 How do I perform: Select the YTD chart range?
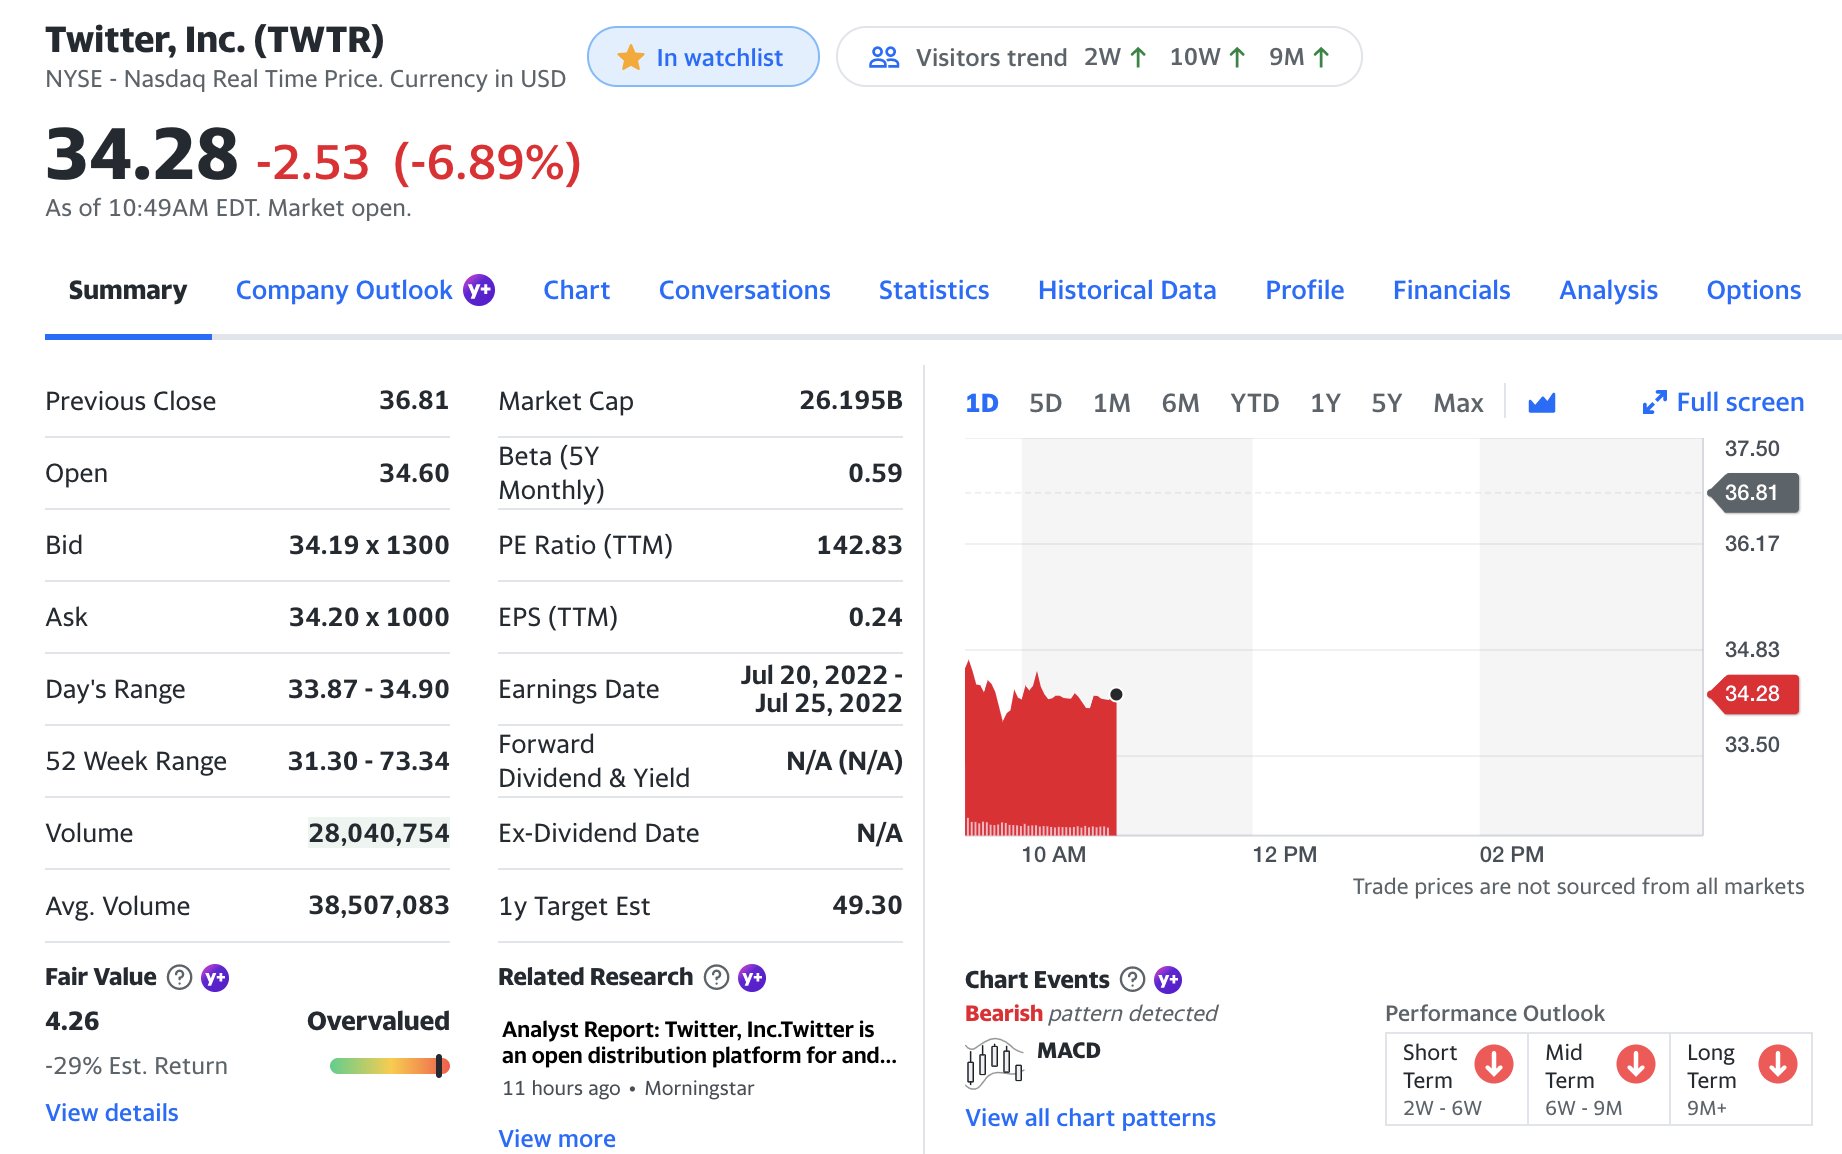click(x=1255, y=403)
